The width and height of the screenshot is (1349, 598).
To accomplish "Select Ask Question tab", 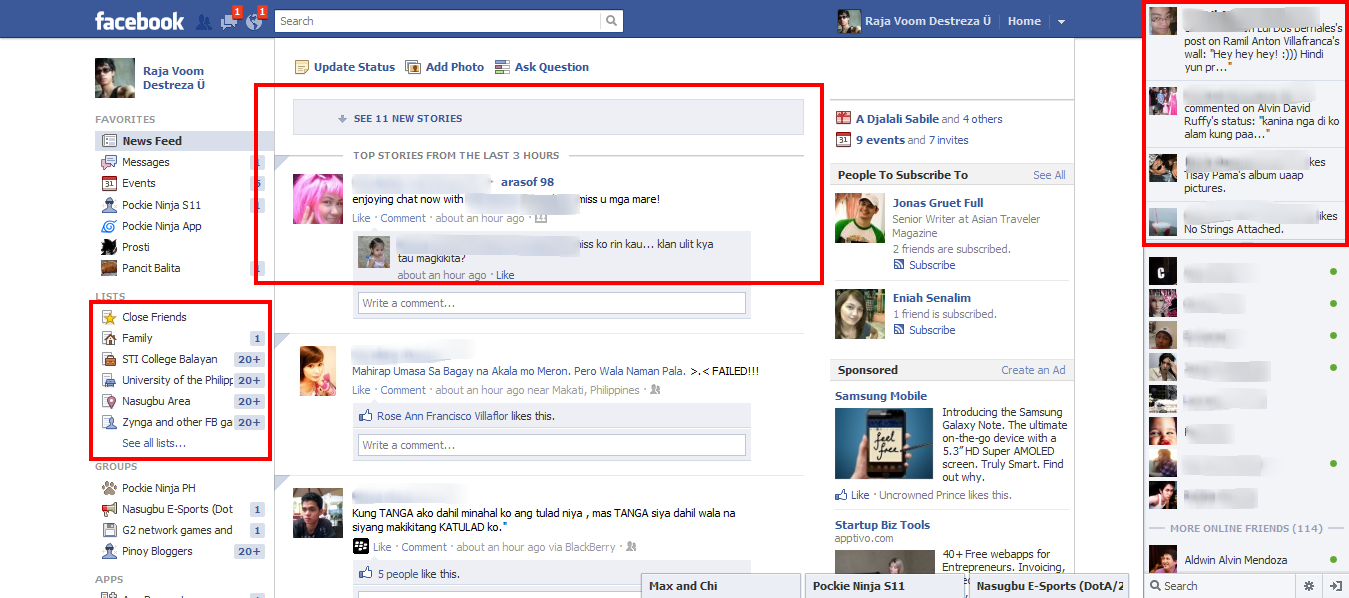I will point(541,67).
